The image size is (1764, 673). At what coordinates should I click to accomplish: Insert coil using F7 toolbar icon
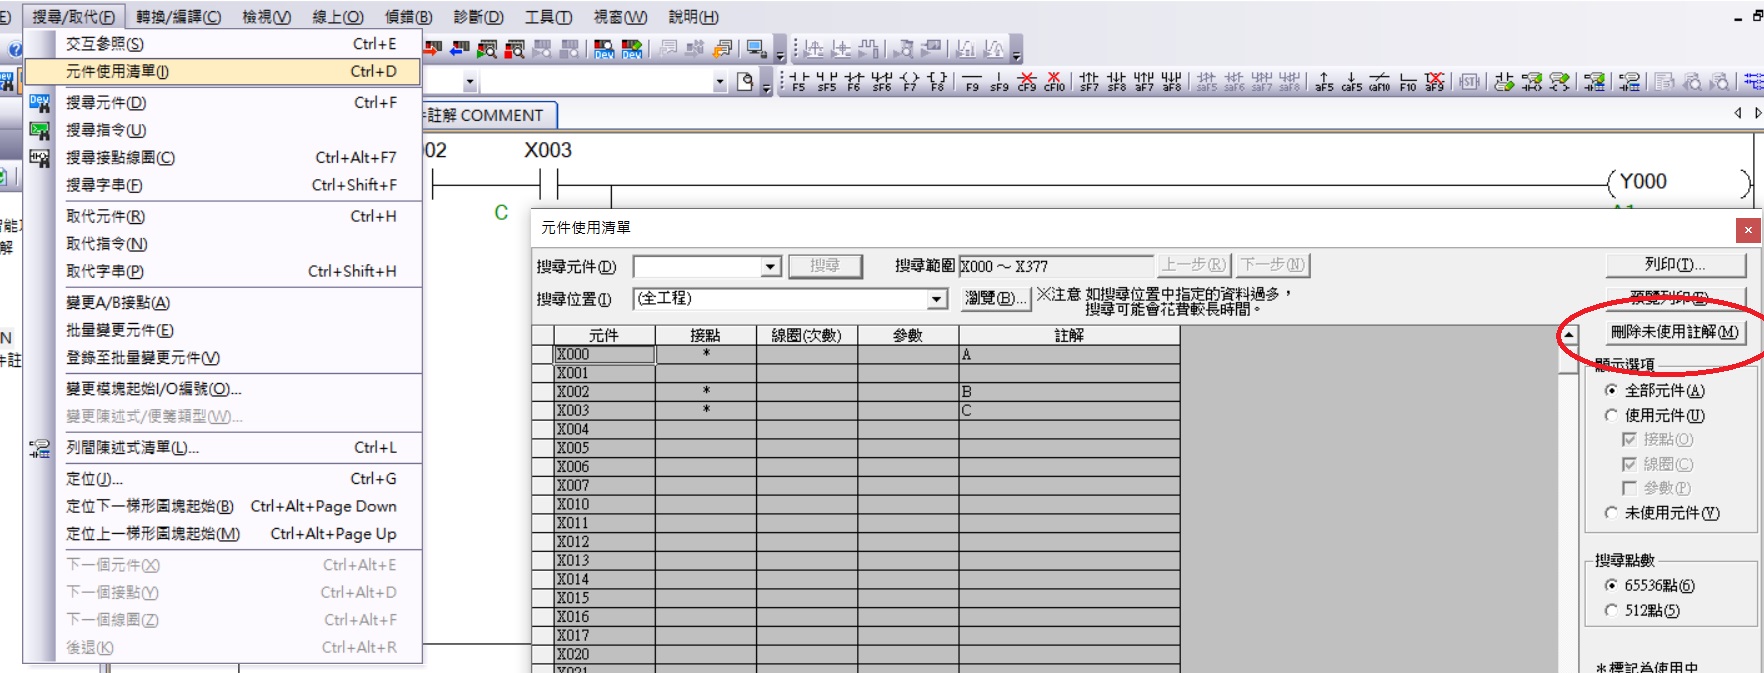[x=909, y=81]
